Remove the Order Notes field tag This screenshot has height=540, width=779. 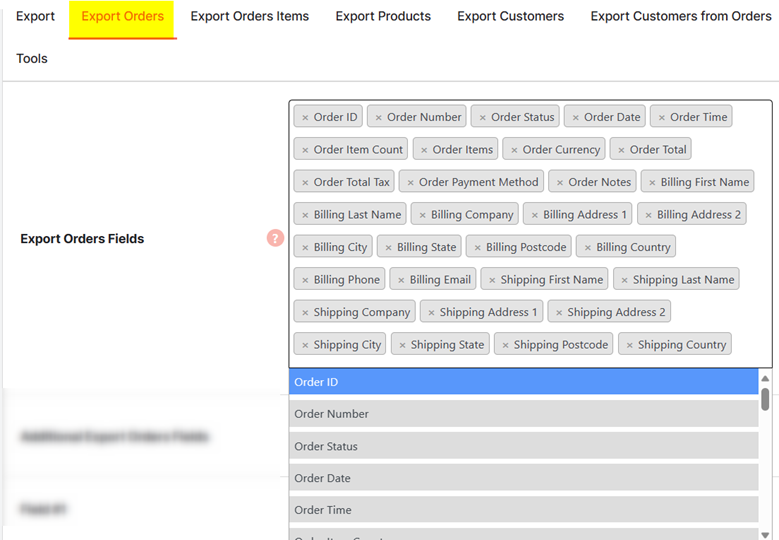(x=560, y=183)
